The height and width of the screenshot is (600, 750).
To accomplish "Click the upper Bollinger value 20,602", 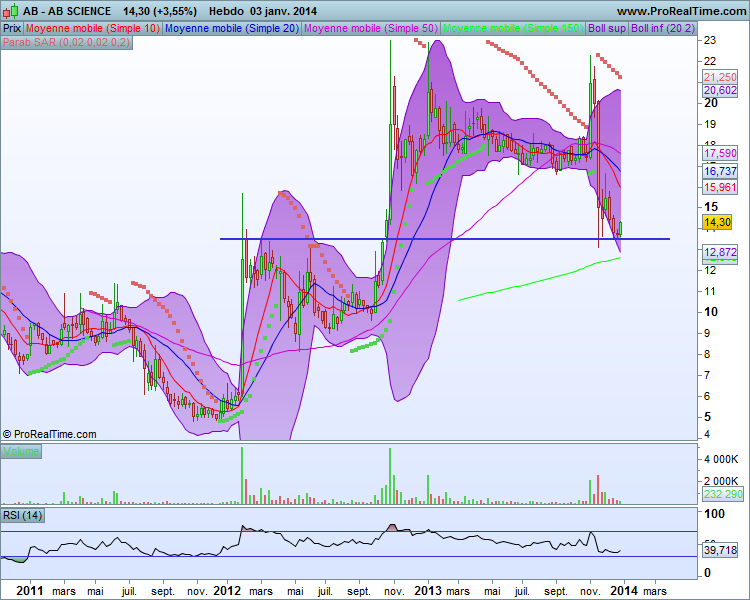I will click(x=720, y=90).
